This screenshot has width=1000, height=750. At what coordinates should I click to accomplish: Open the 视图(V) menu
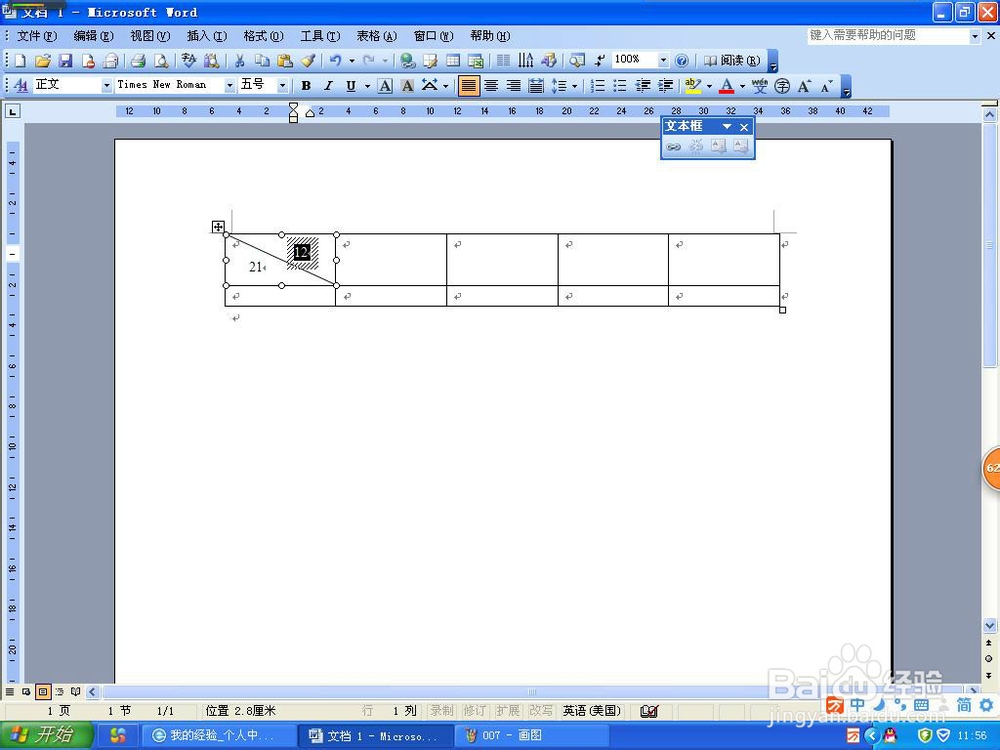(x=150, y=36)
